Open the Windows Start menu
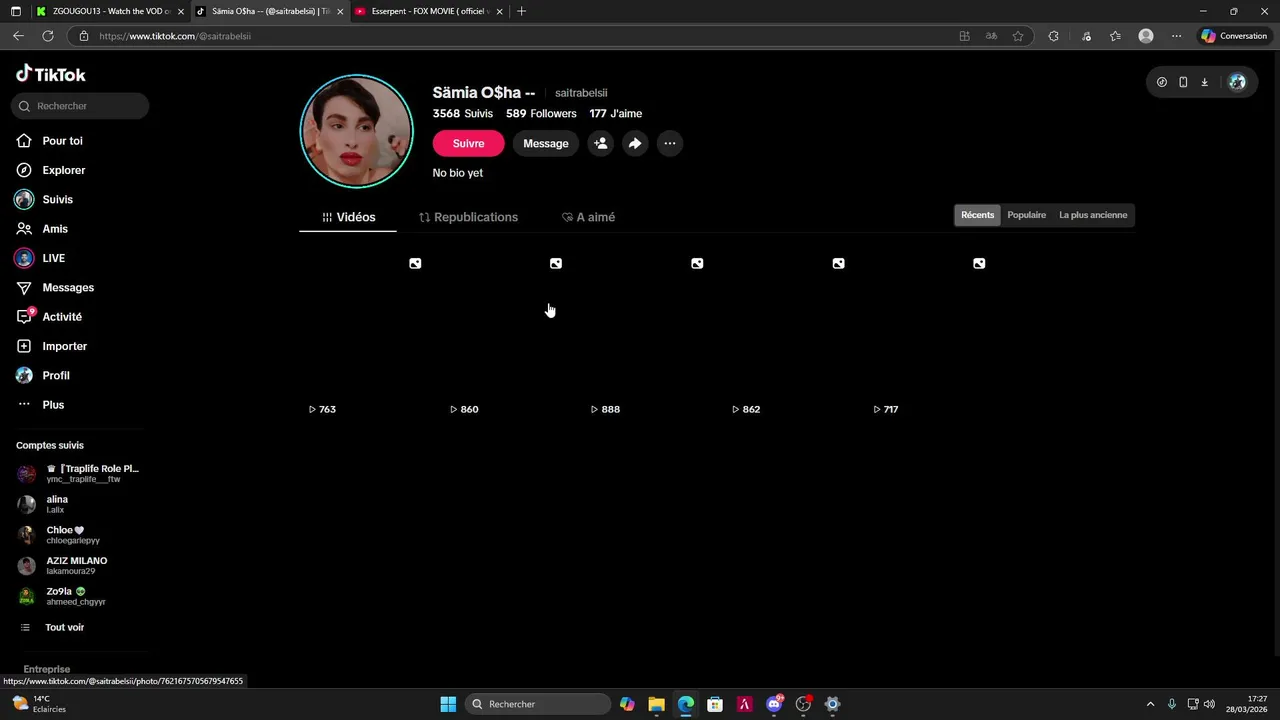This screenshot has width=1280, height=720. coord(448,704)
